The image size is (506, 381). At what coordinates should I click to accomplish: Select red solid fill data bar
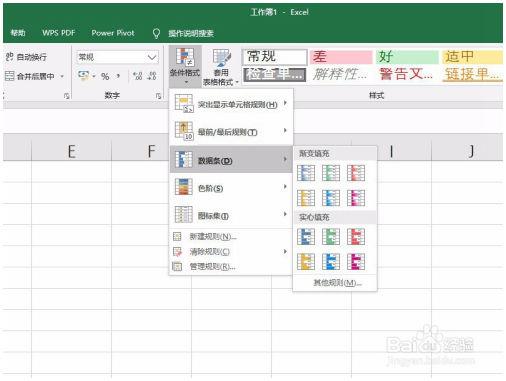click(356, 236)
